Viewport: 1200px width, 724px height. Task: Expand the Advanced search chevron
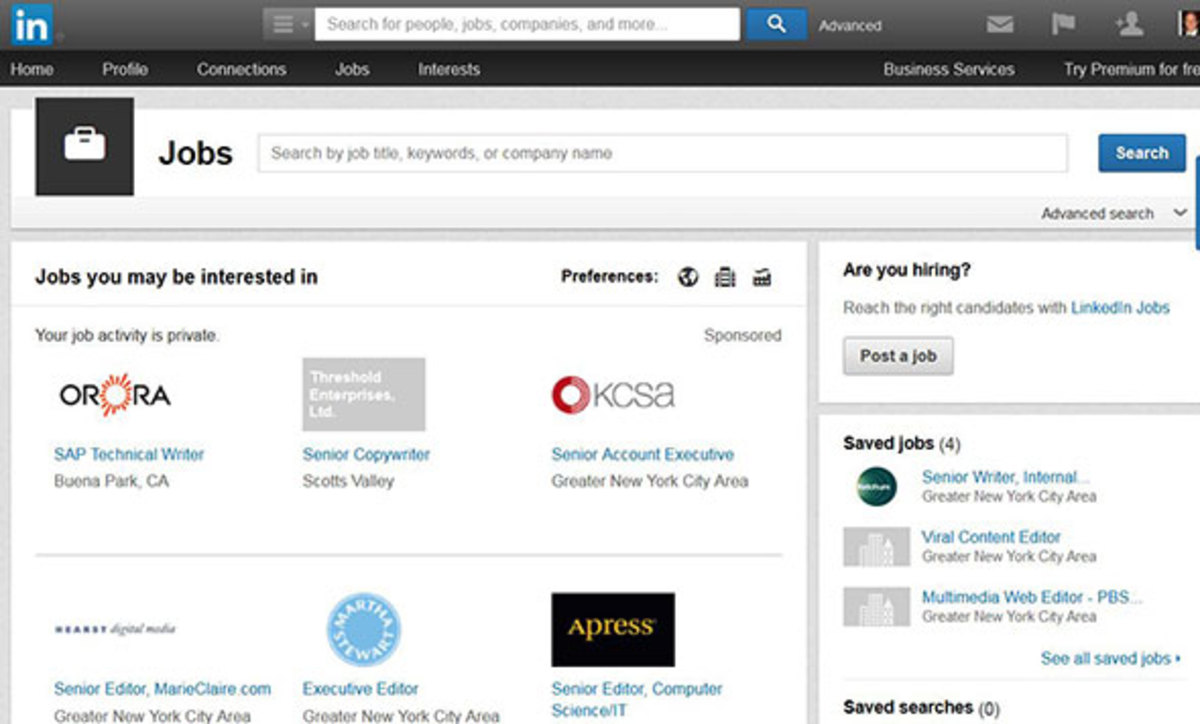coord(1179,213)
